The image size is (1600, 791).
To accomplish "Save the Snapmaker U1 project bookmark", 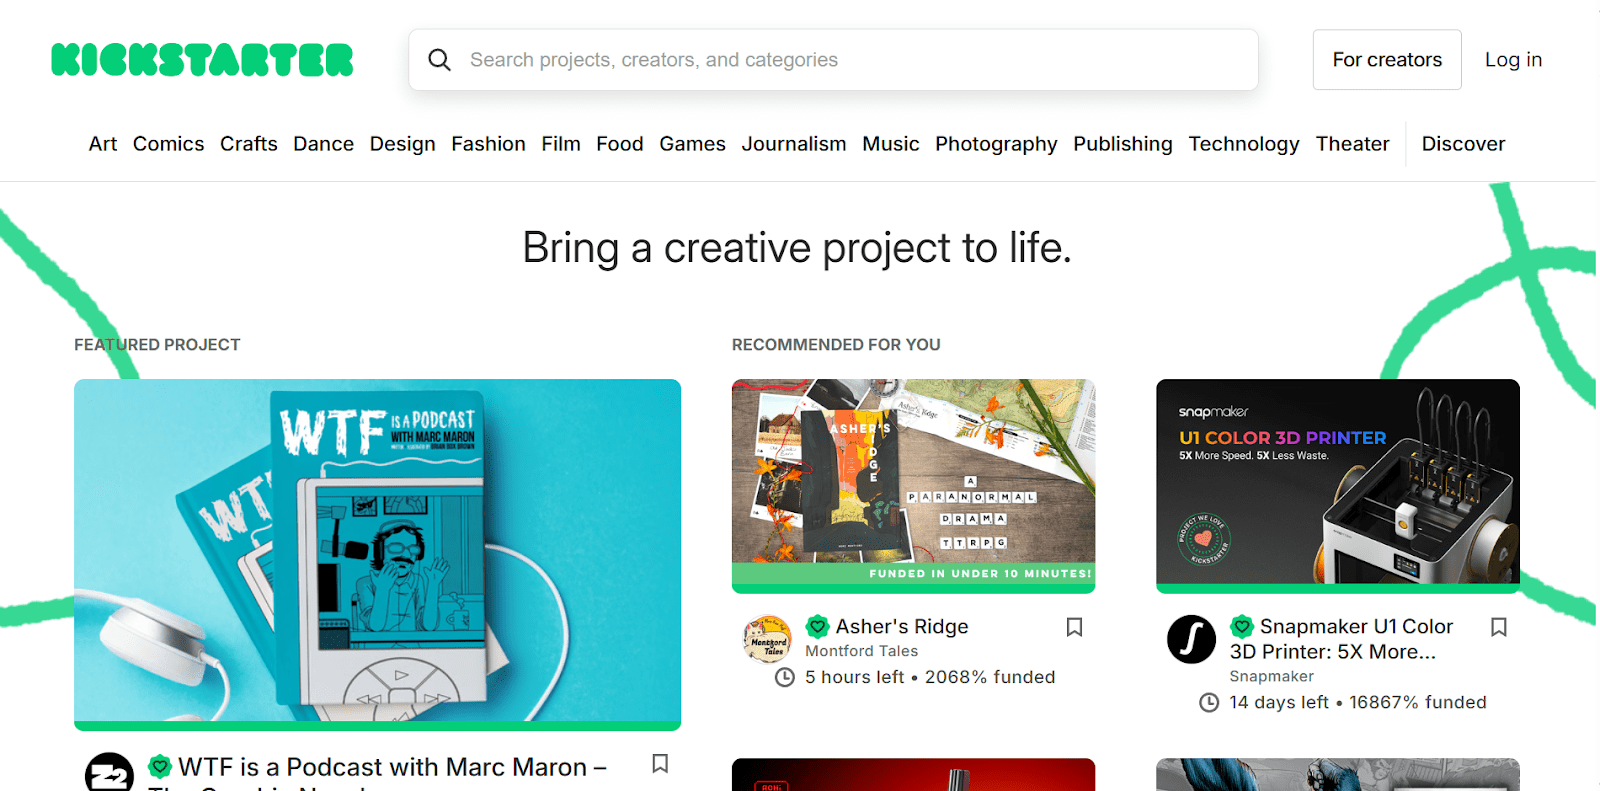I will pos(1498,627).
